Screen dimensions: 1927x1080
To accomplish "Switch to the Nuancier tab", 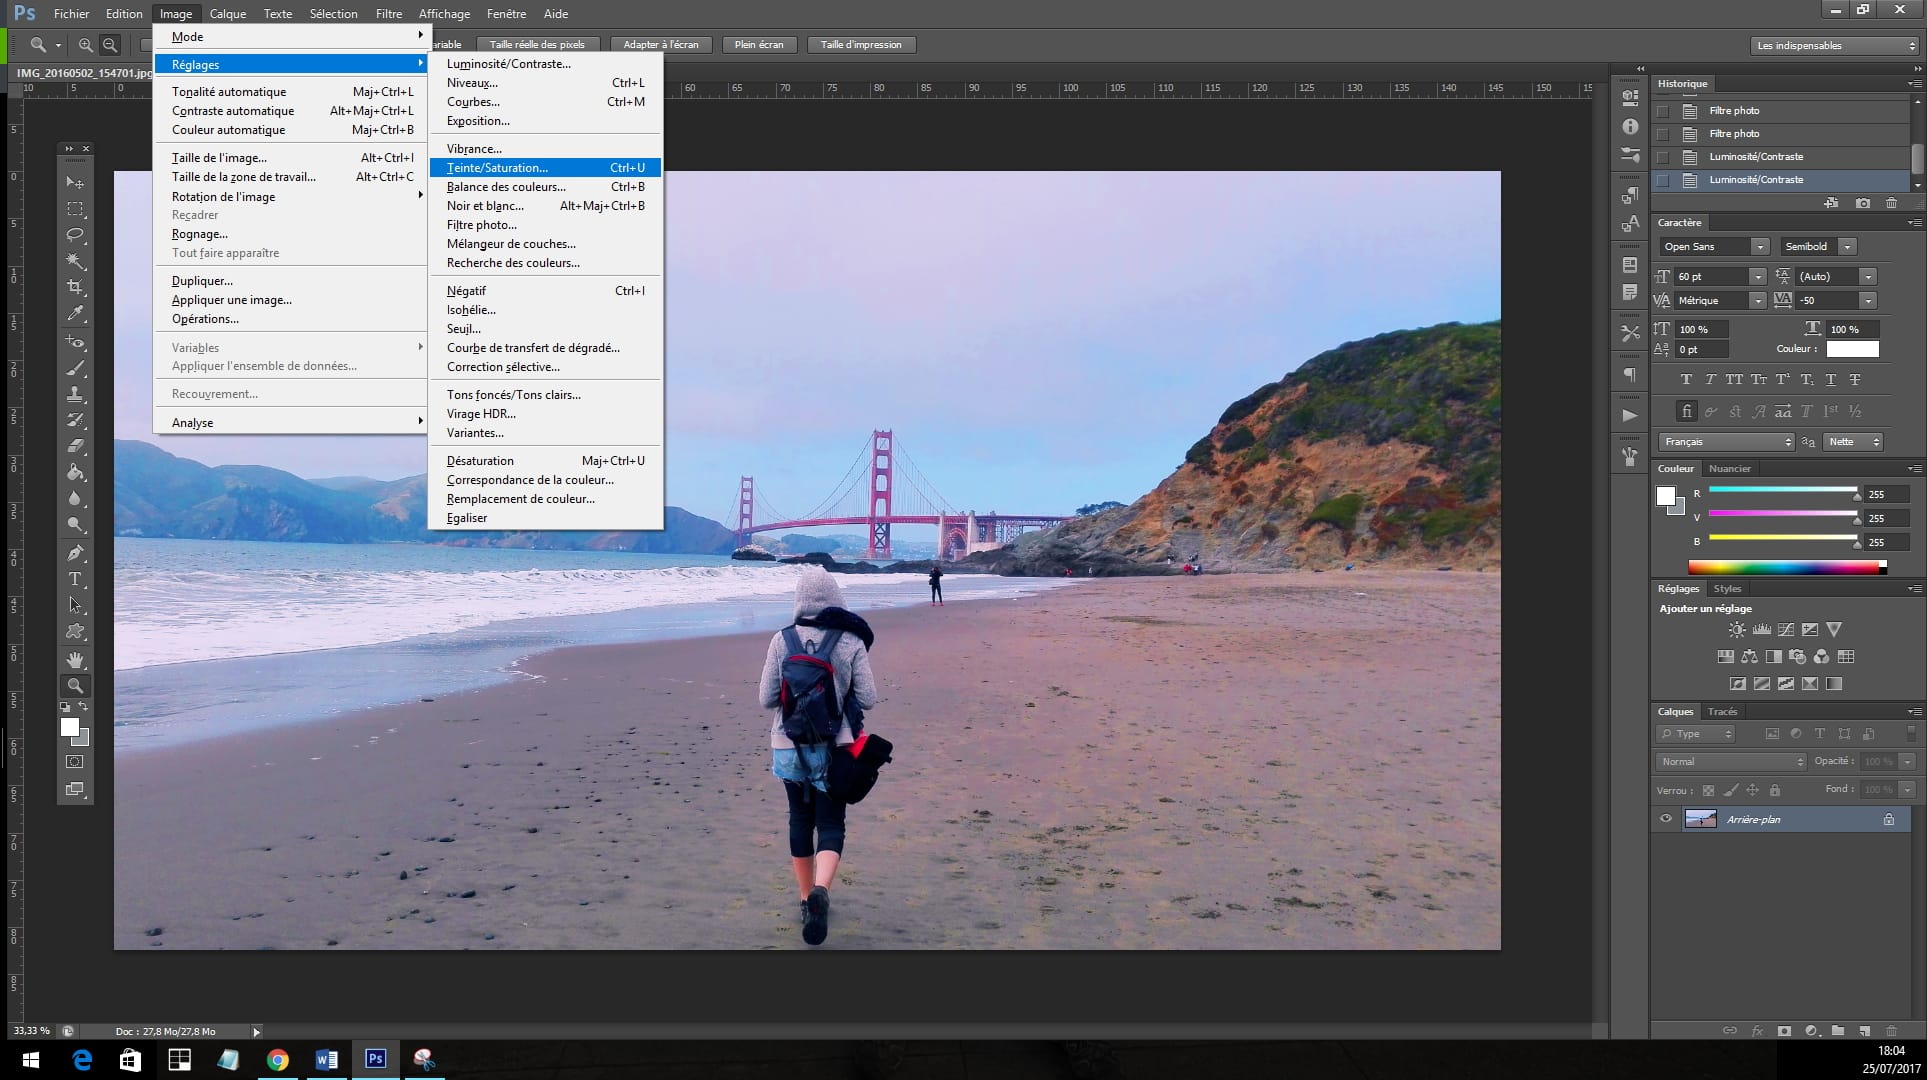I will click(x=1729, y=469).
